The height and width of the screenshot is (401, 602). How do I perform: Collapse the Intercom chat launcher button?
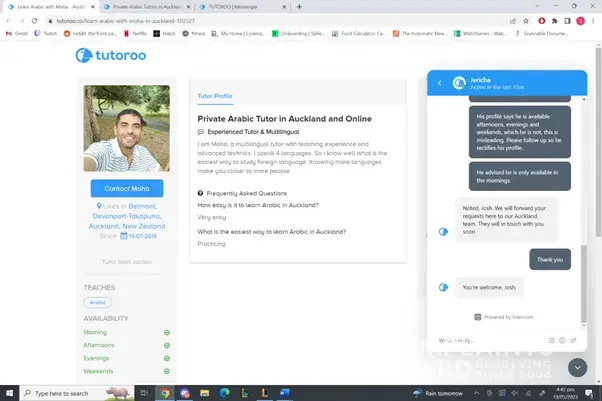pos(577,366)
